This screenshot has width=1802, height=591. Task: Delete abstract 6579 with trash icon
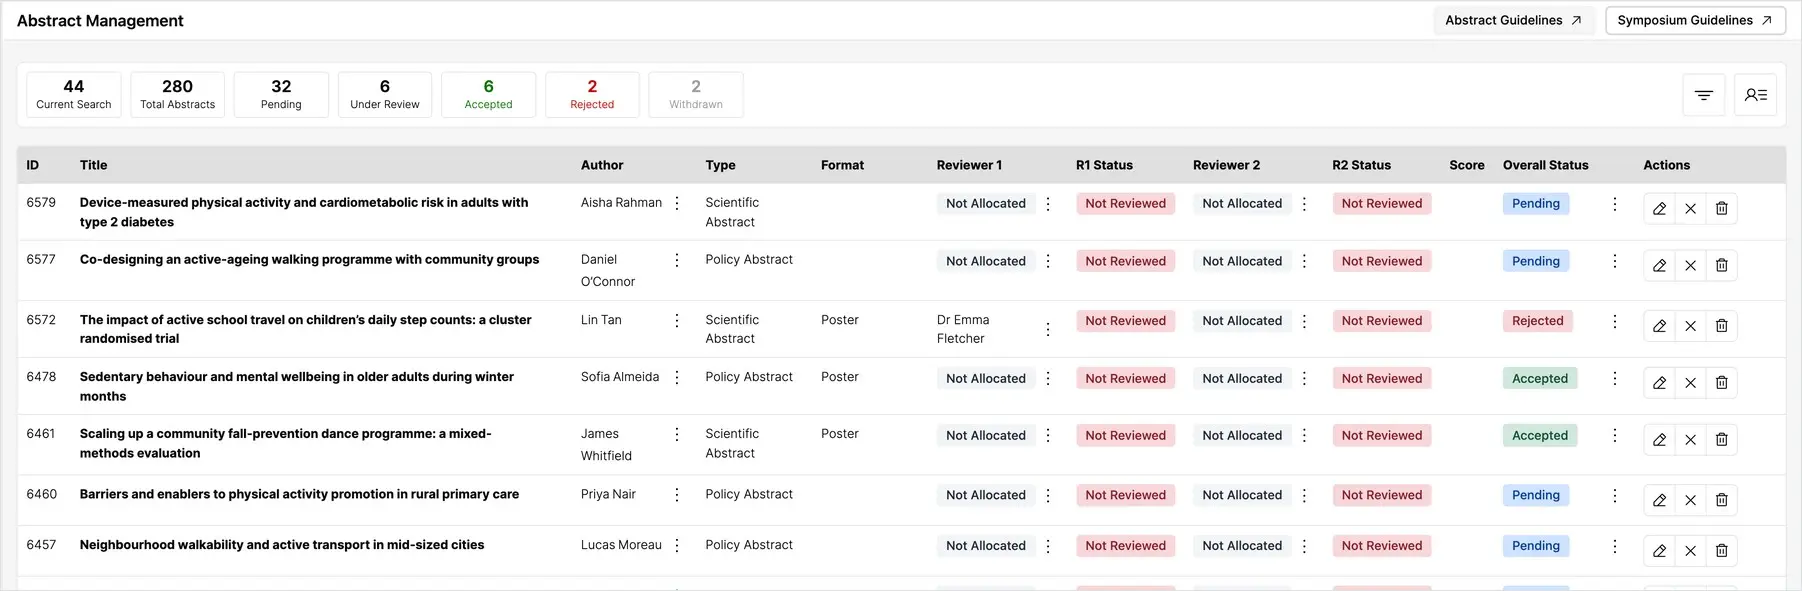pos(1721,208)
